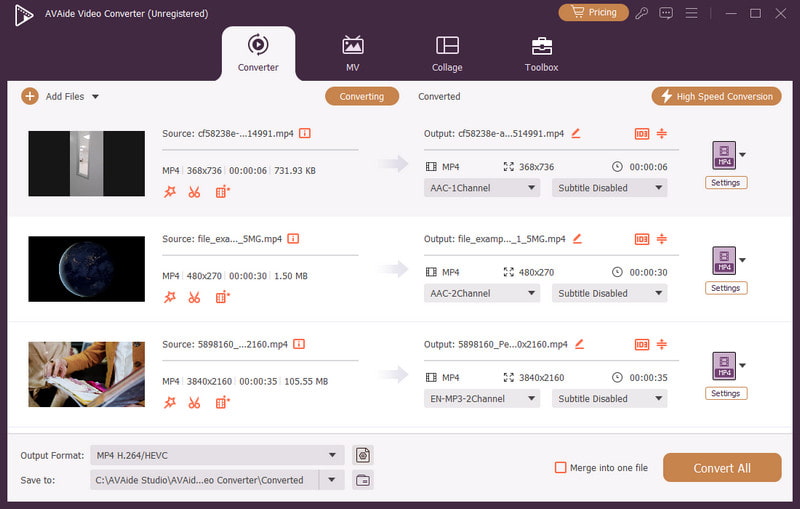The image size is (800, 509).
Task: Select the Earth video thumbnail
Action: click(x=87, y=269)
